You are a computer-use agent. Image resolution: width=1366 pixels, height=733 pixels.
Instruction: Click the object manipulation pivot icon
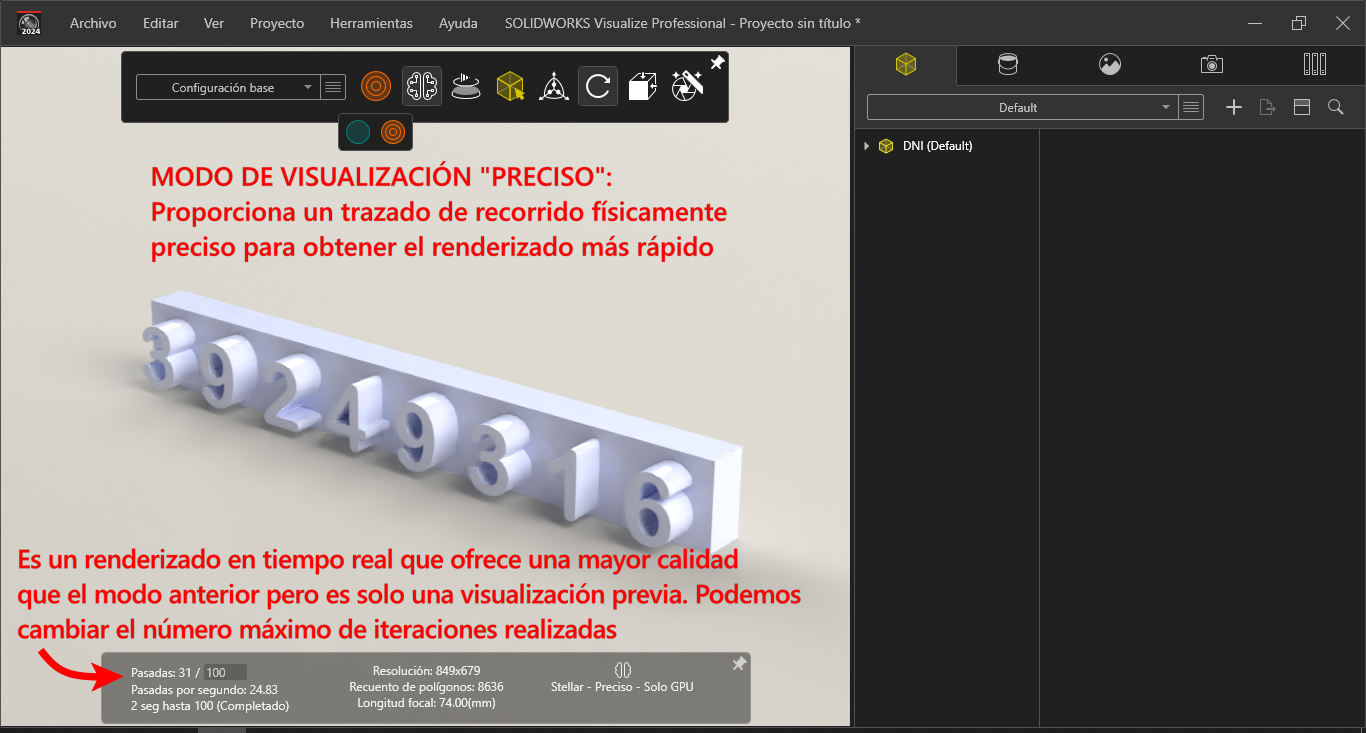coord(554,87)
